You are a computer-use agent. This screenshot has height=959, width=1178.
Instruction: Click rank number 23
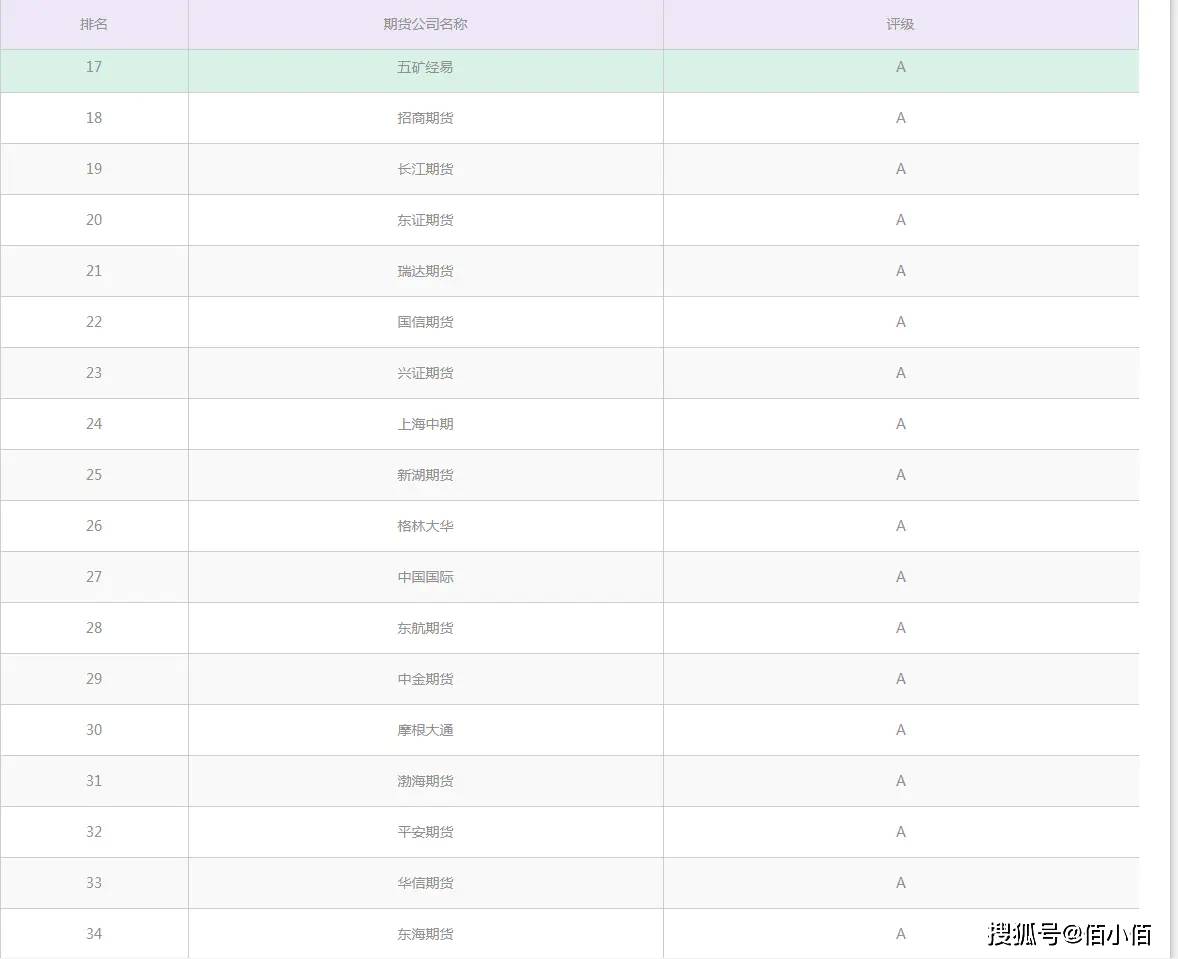pyautogui.click(x=94, y=373)
